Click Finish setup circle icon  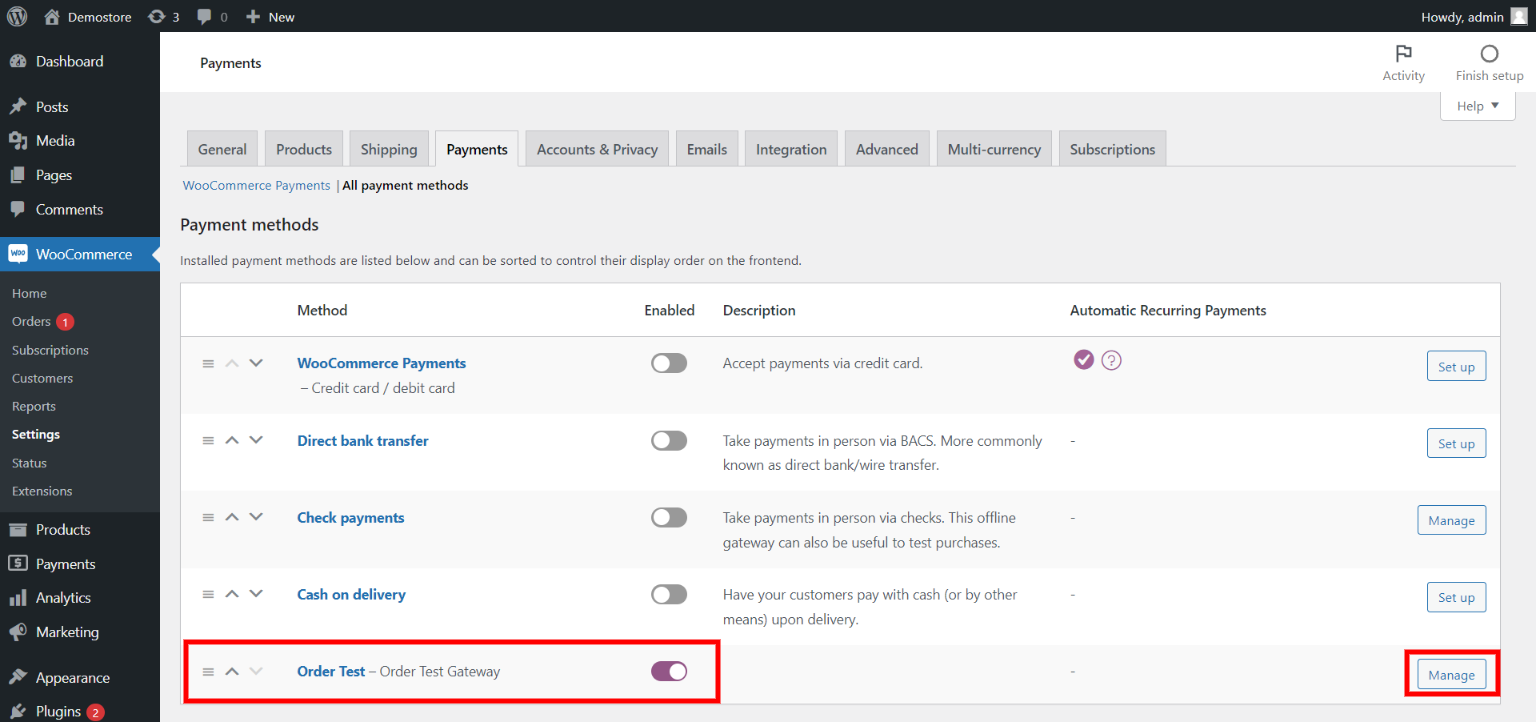(1489, 54)
